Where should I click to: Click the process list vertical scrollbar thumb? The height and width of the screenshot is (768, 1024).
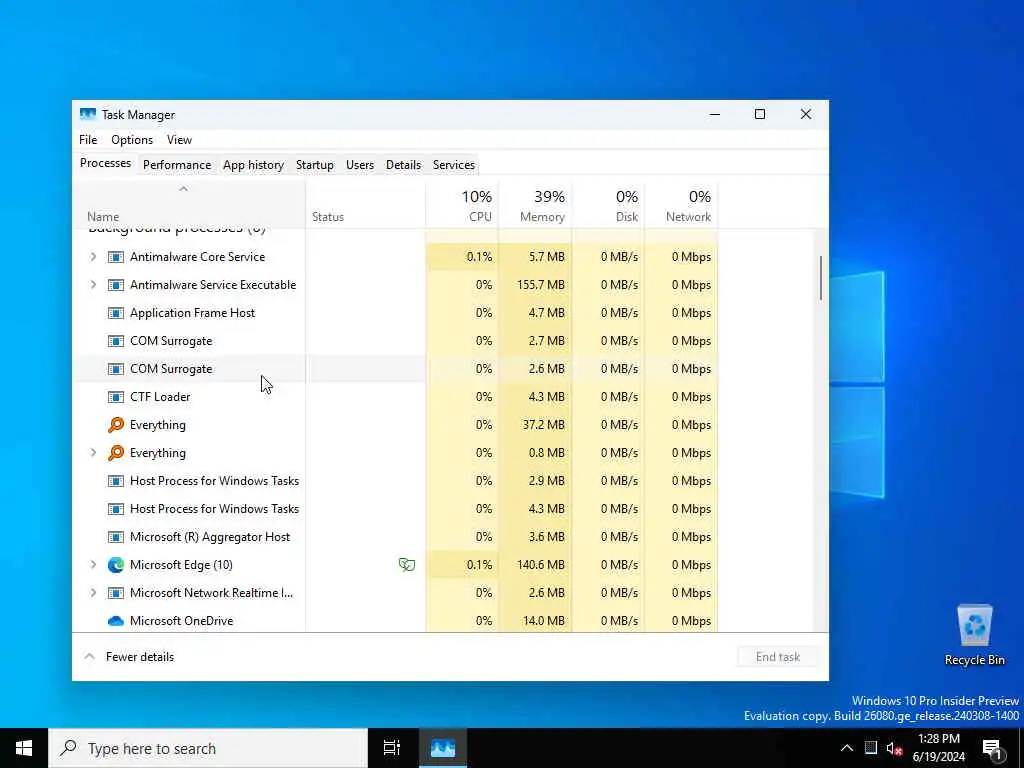click(821, 278)
